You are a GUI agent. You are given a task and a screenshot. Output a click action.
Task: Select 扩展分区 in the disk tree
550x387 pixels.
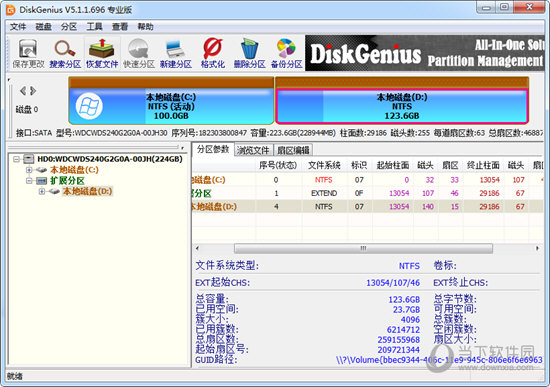coord(67,181)
